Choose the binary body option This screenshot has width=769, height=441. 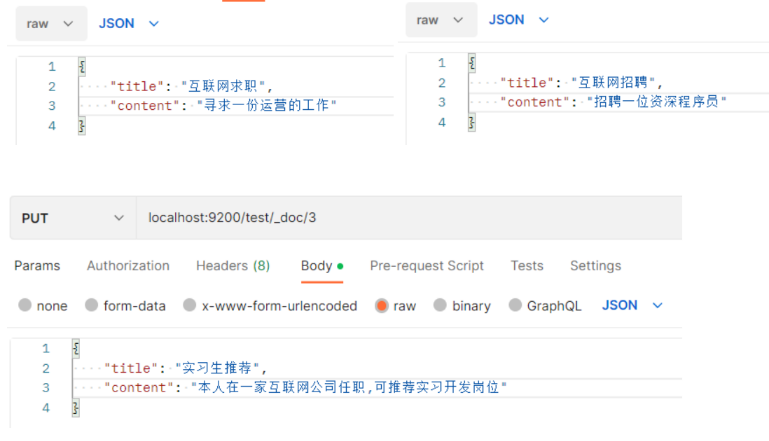(x=440, y=305)
